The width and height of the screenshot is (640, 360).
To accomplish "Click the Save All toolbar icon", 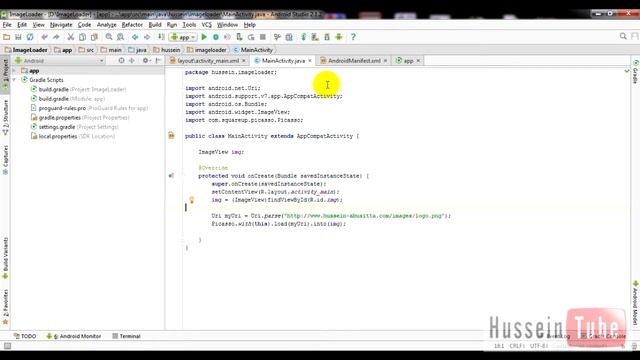I will coord(18,37).
